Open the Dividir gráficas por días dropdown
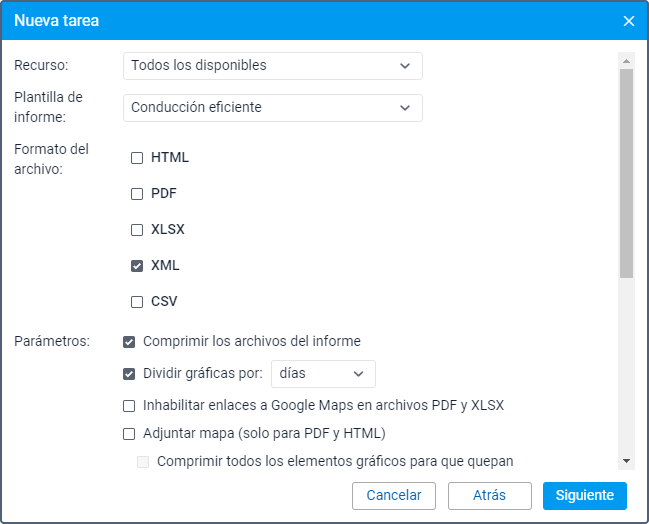Screen dimensions: 649x524 (322, 373)
